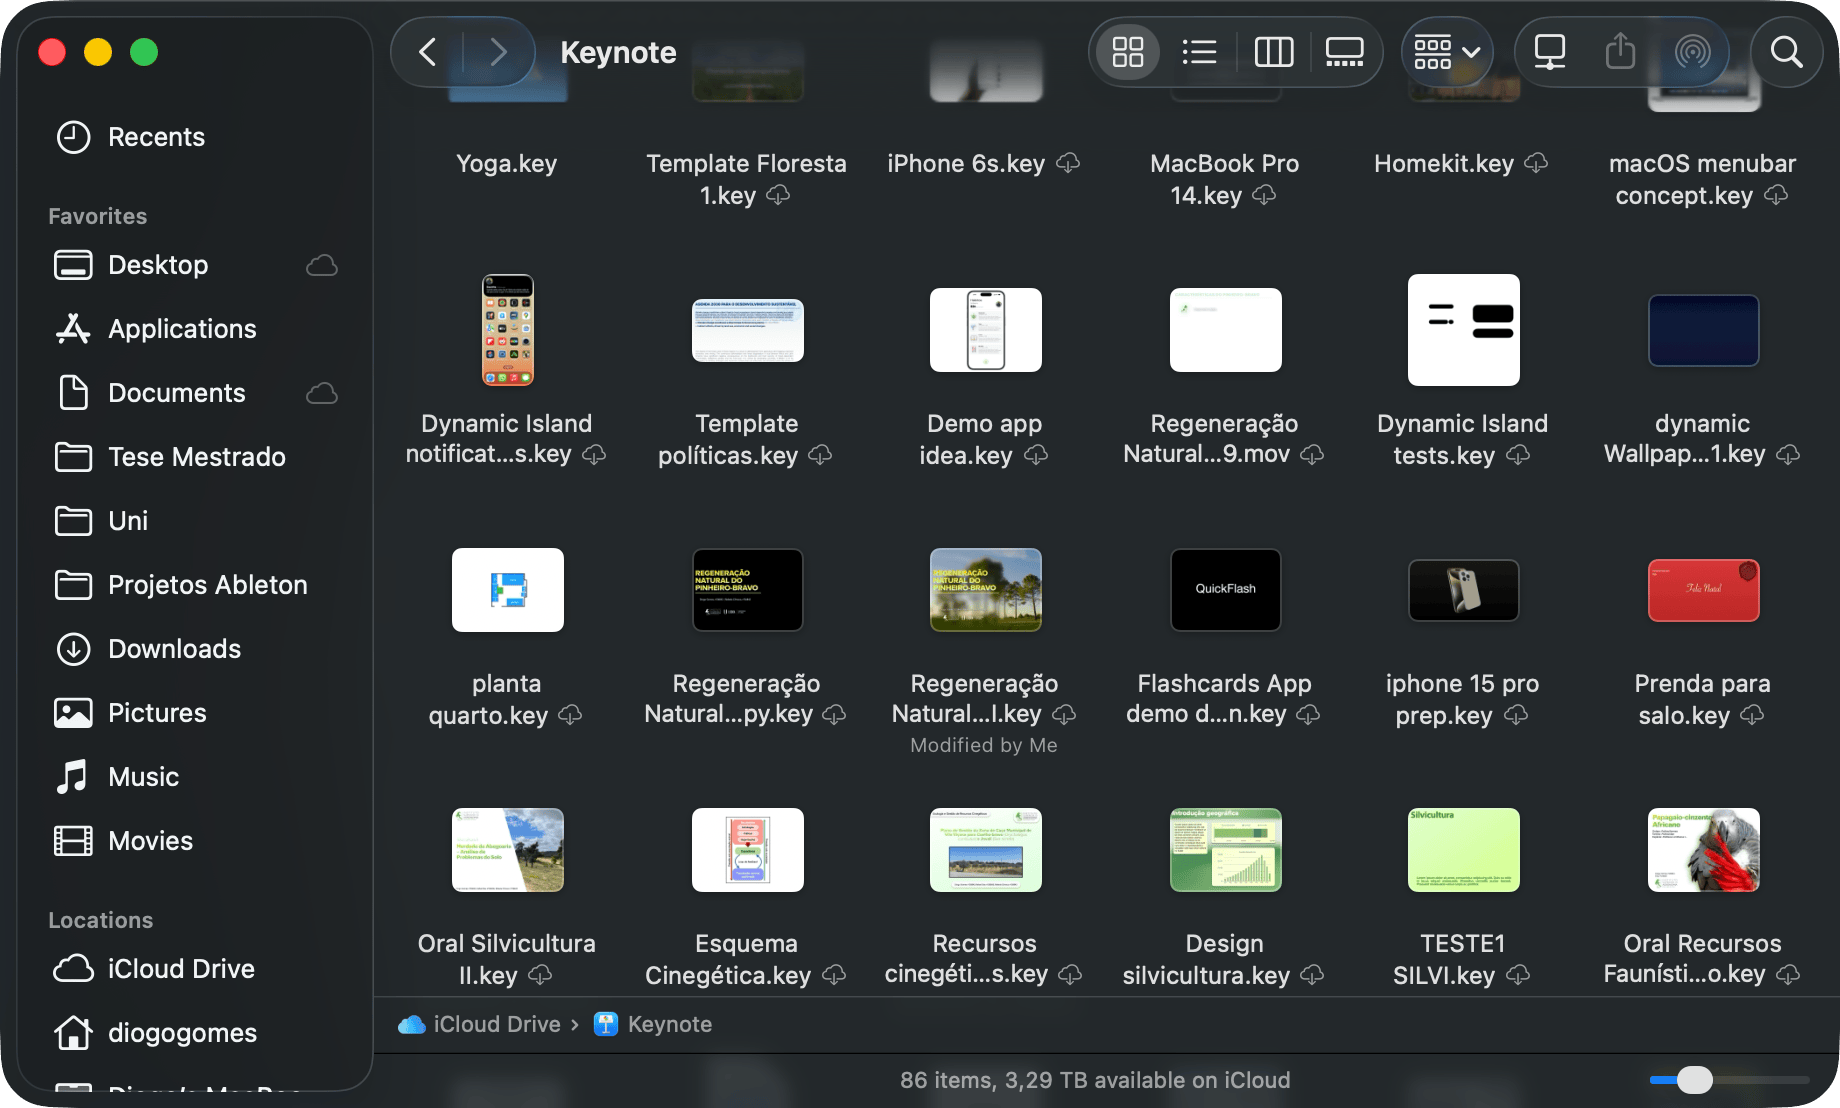
Task: Click the forward navigation arrow
Action: click(x=497, y=52)
